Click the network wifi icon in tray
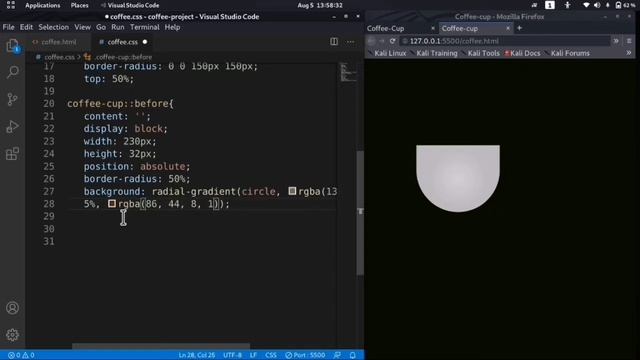The image size is (640, 360). [586, 5]
